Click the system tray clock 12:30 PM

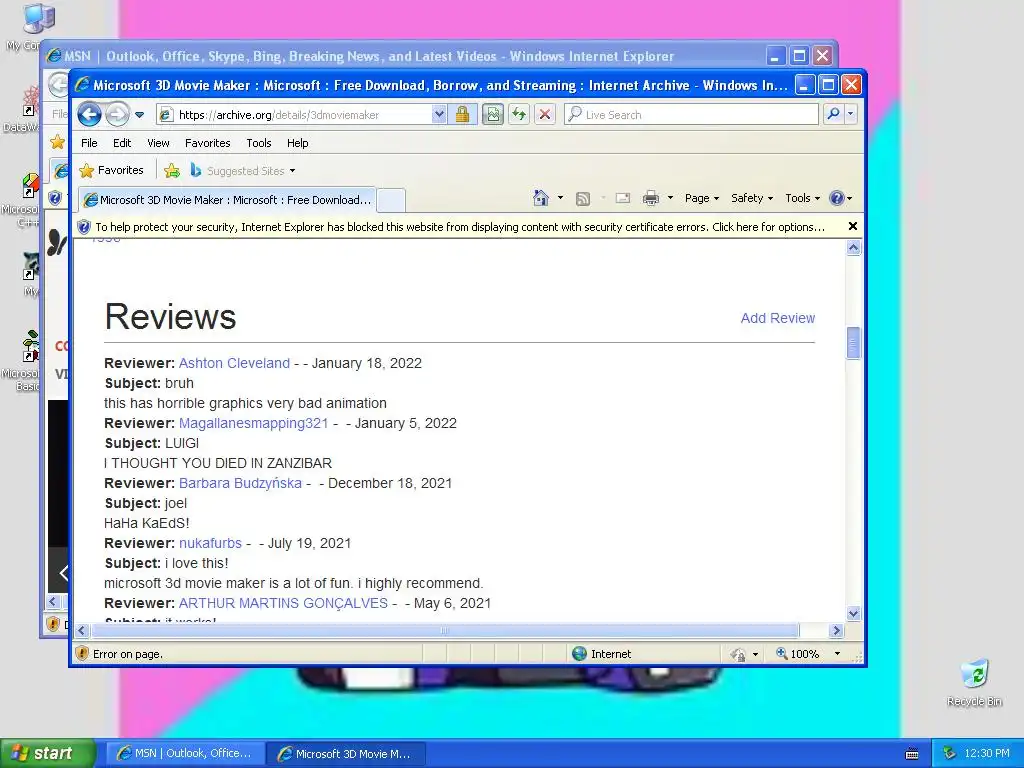click(987, 754)
